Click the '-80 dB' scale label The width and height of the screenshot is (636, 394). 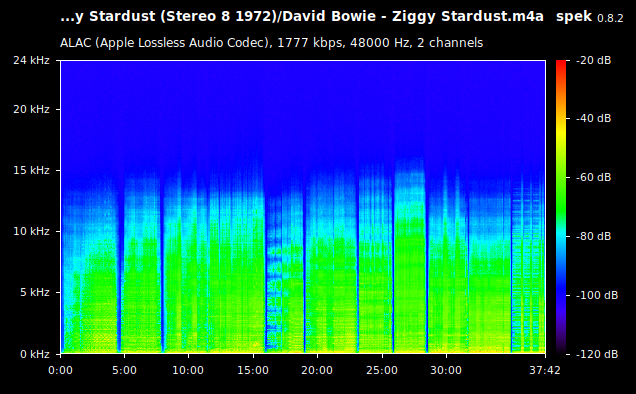pyautogui.click(x=593, y=237)
